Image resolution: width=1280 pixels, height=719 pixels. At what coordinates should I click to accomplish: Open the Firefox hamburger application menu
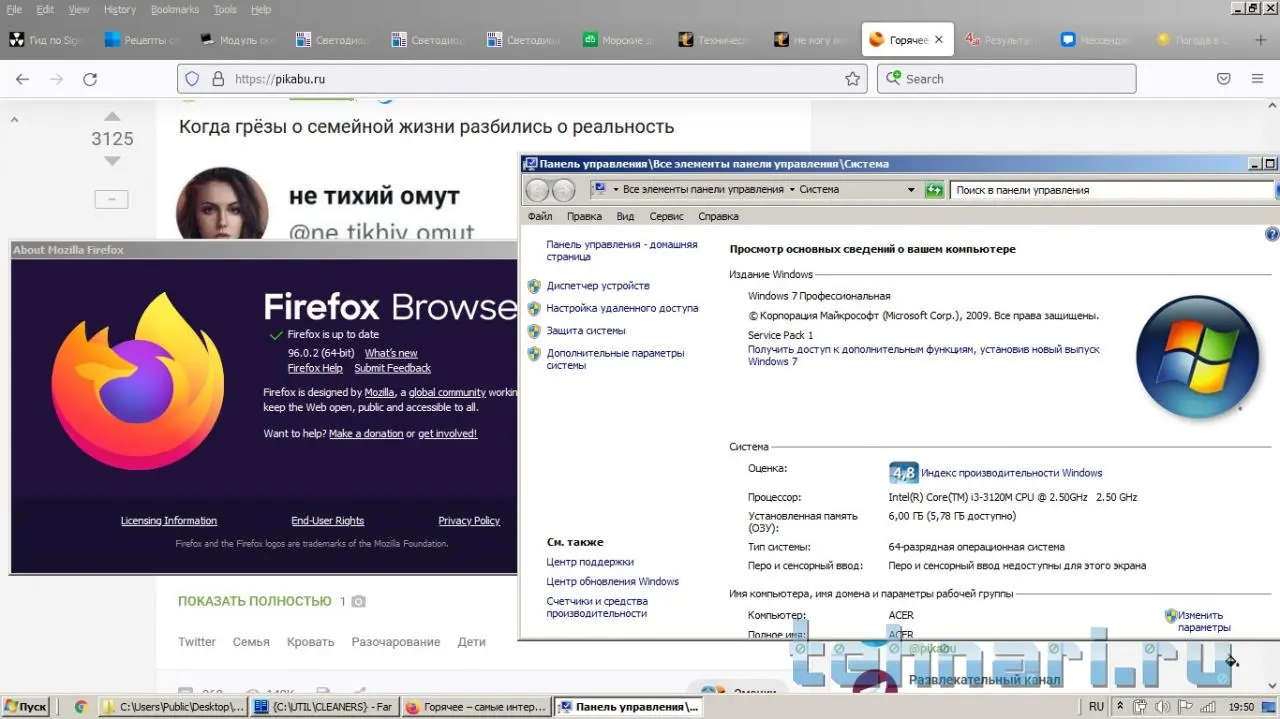[1258, 79]
